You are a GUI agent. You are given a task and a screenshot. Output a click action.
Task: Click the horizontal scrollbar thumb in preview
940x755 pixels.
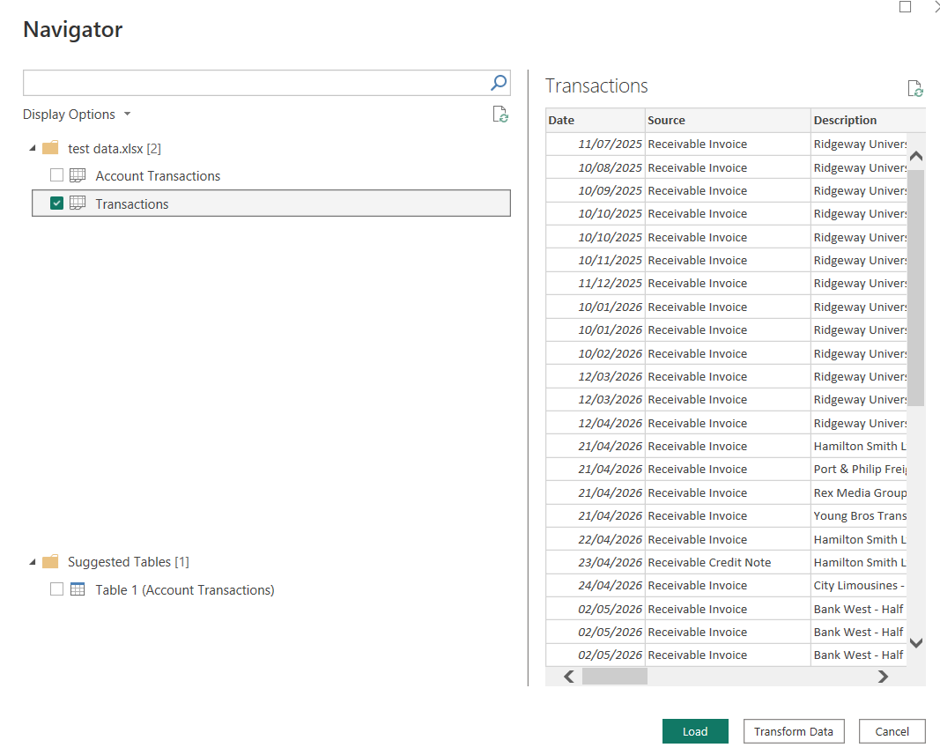[614, 676]
